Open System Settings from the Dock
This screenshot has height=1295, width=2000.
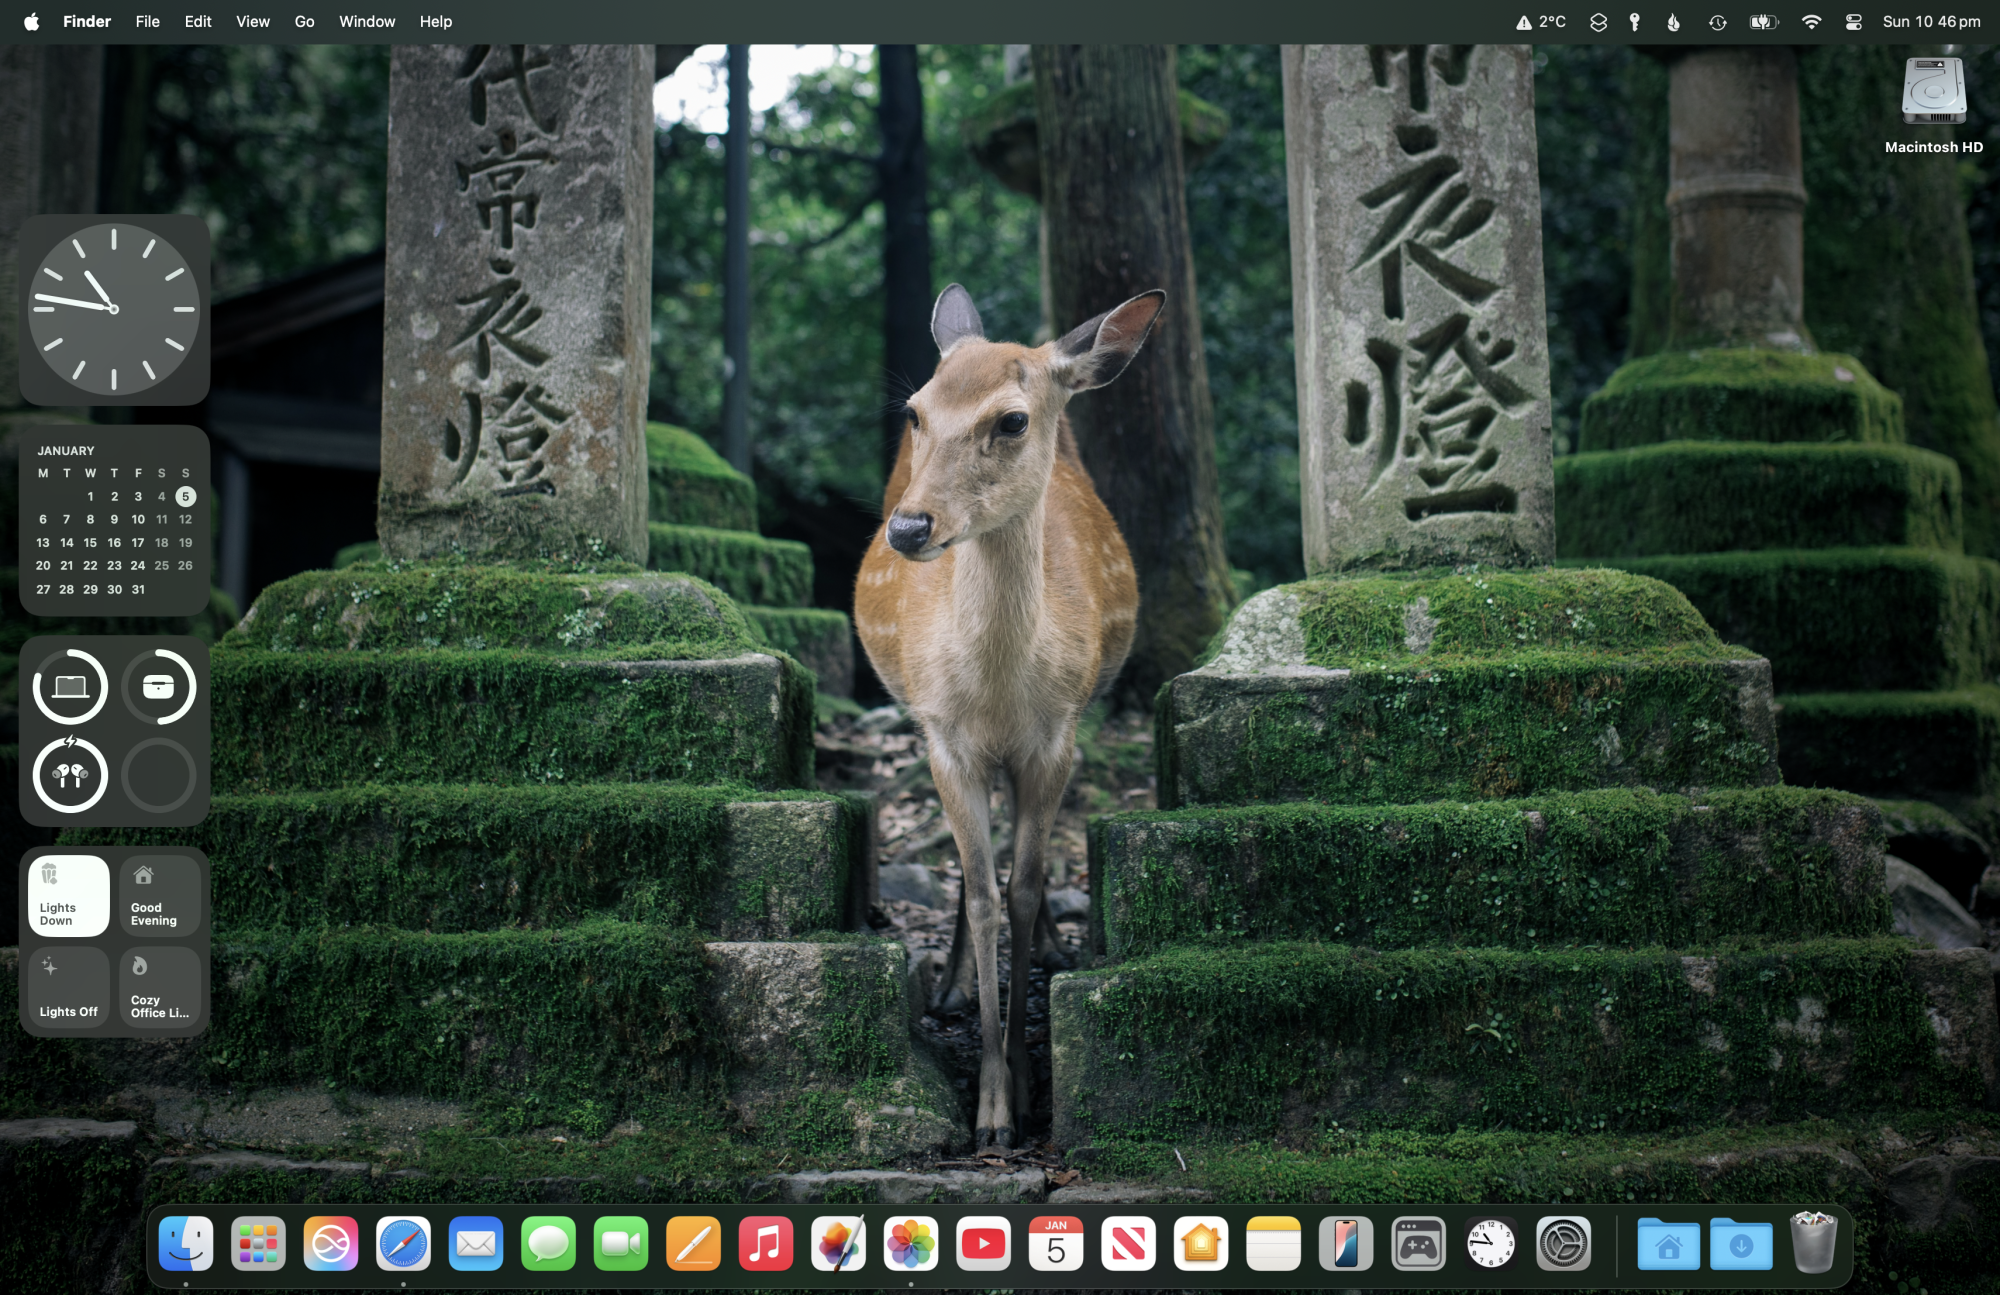(1562, 1244)
